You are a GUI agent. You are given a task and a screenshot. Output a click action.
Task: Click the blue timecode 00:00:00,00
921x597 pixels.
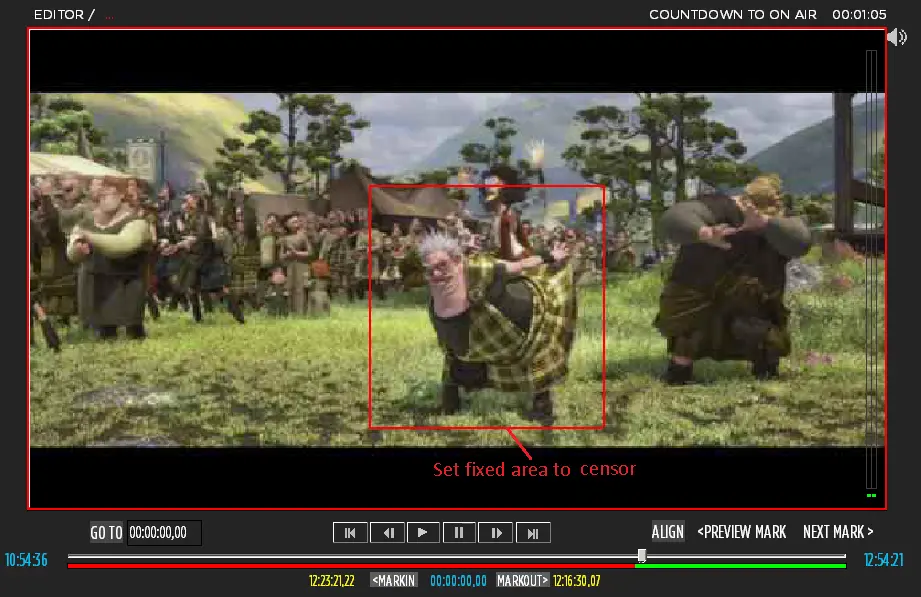458,581
